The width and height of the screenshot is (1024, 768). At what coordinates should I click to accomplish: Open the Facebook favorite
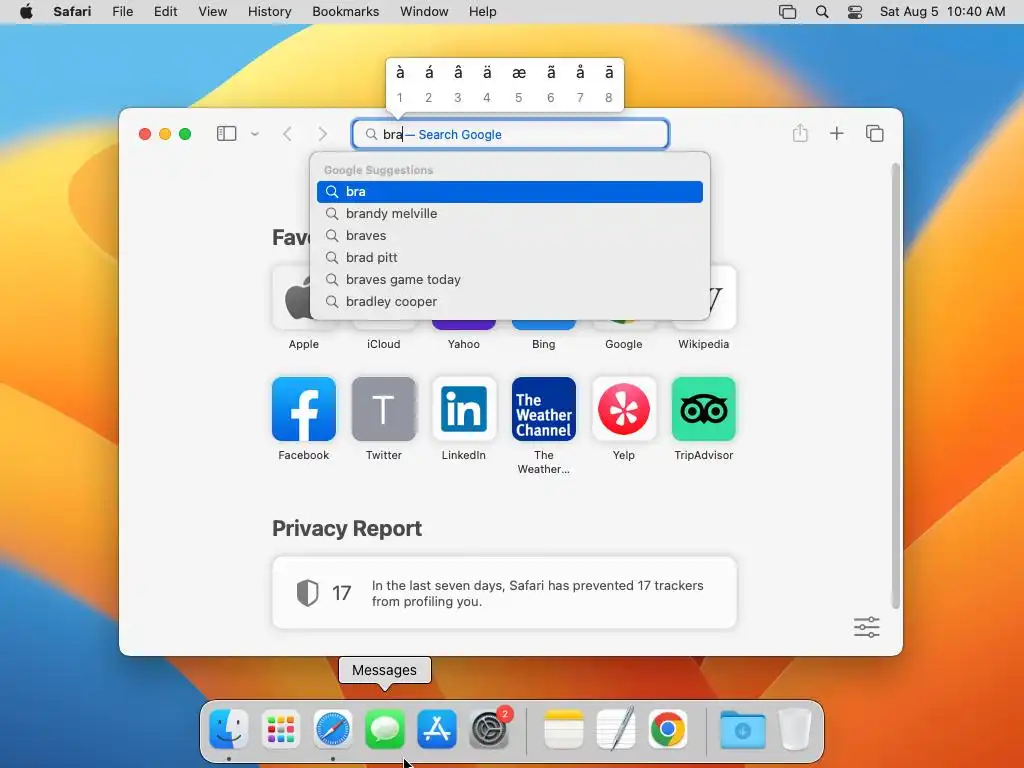pyautogui.click(x=304, y=409)
